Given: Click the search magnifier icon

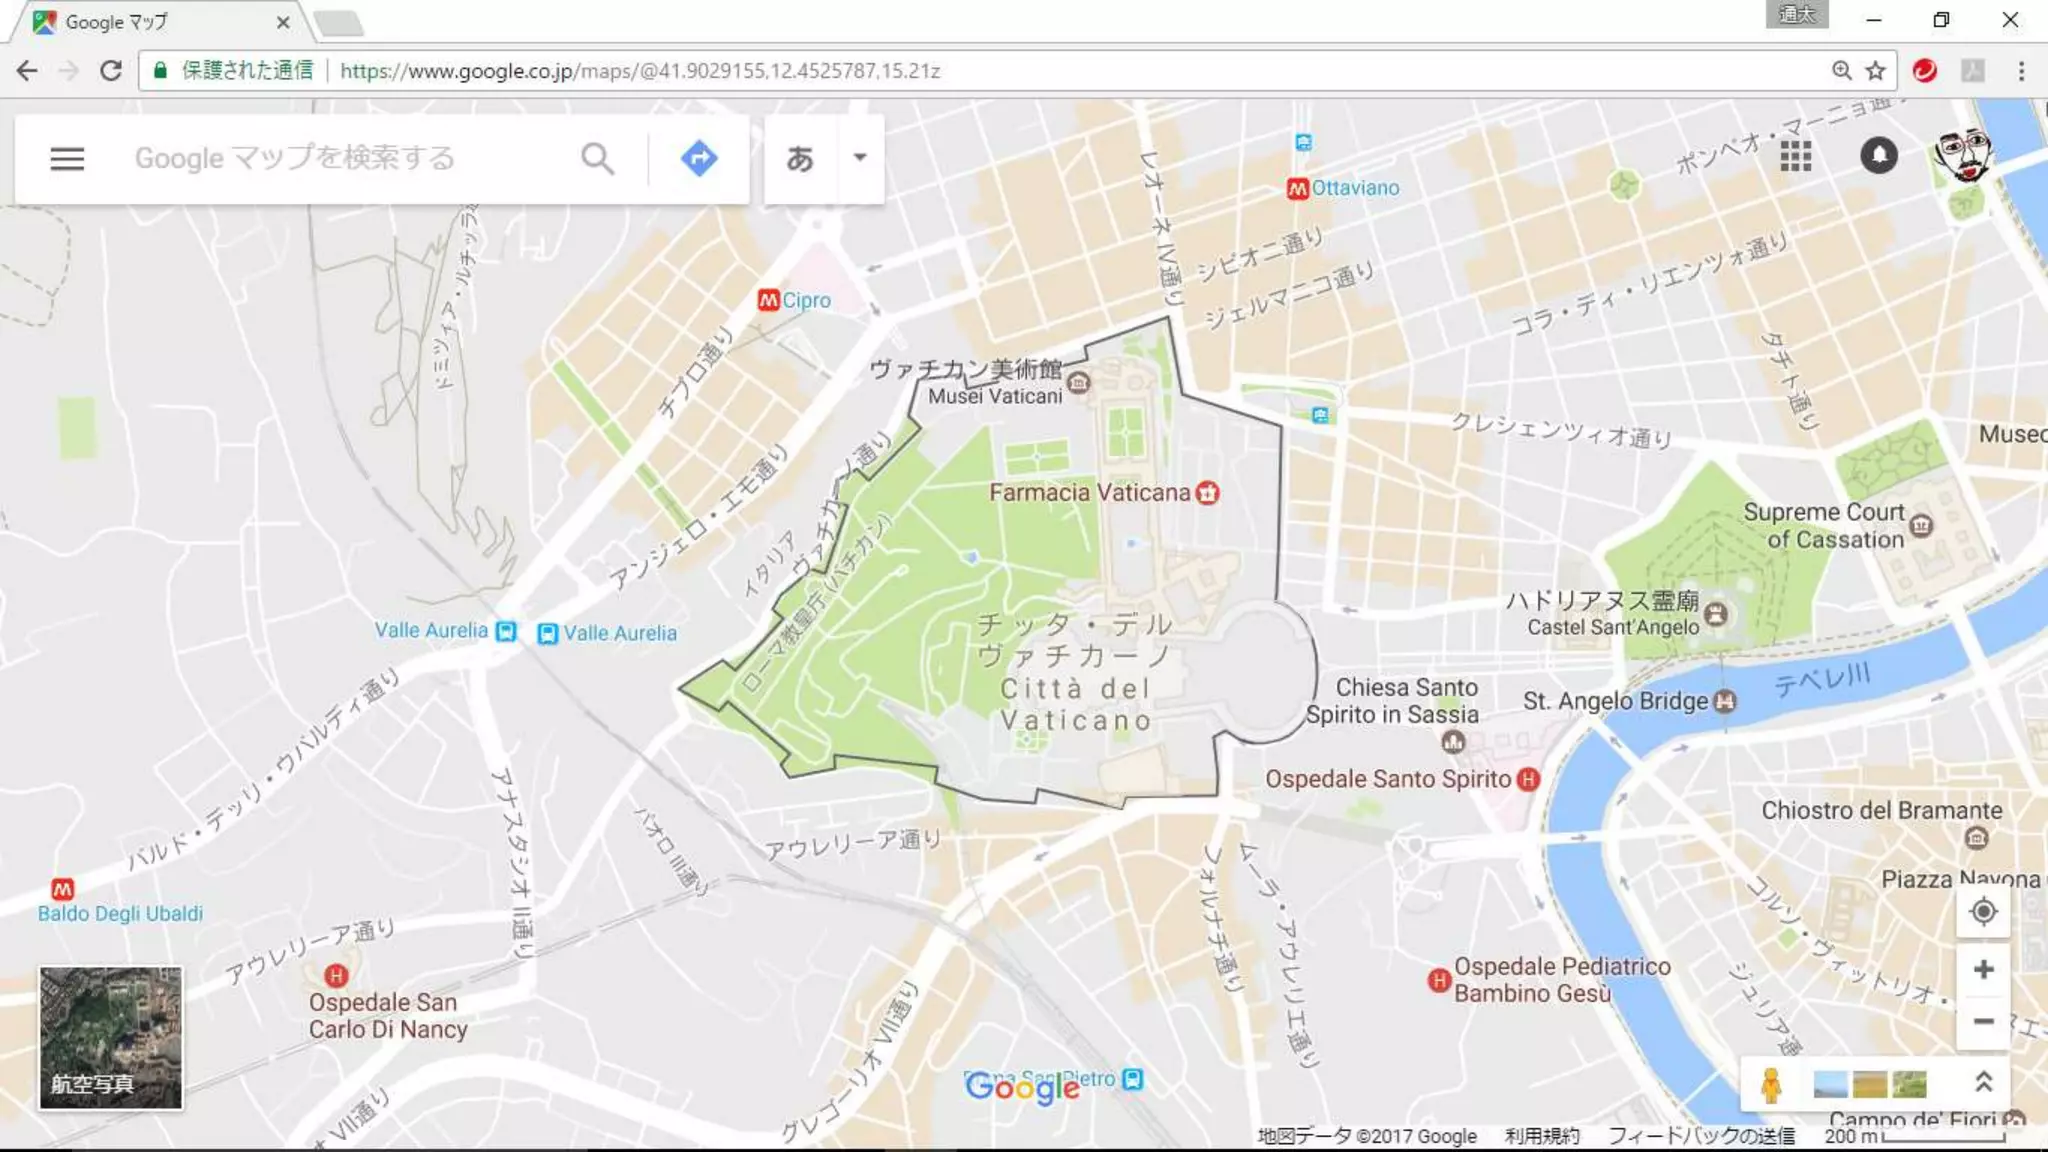Looking at the screenshot, I should pos(597,158).
